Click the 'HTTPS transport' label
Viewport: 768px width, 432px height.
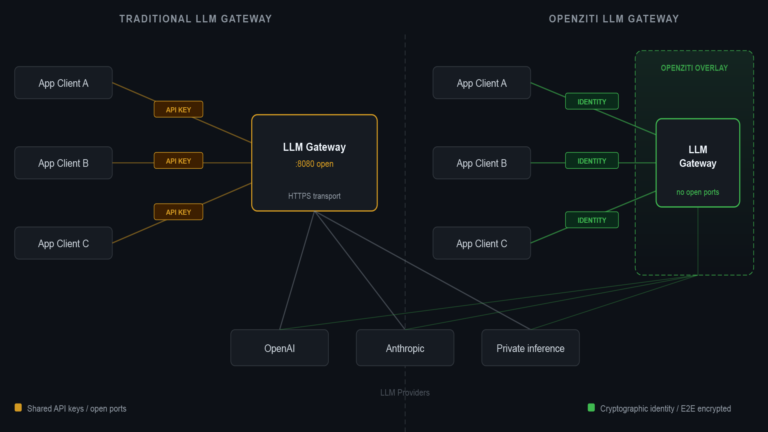314,196
